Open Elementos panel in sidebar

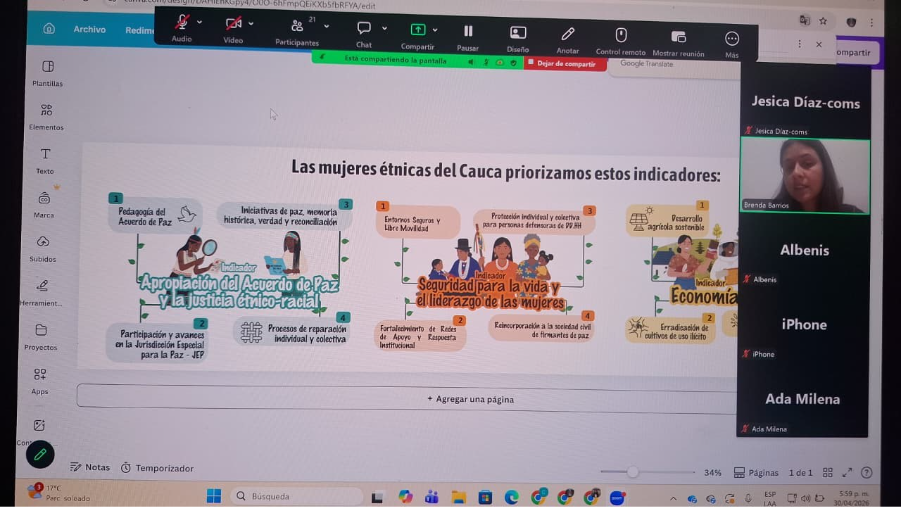tap(47, 117)
